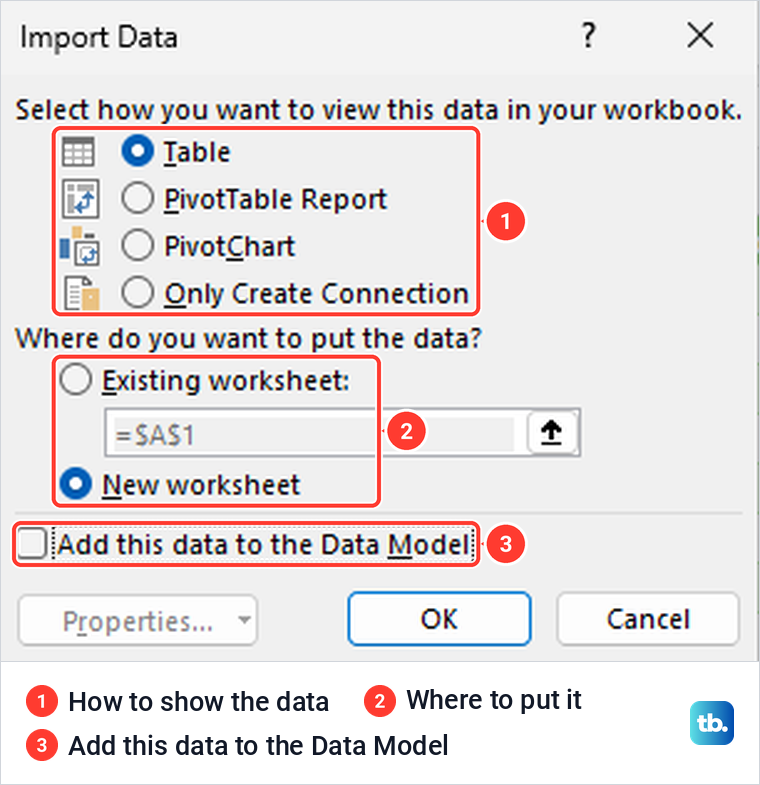
Task: Click the Cancel button
Action: tap(648, 619)
